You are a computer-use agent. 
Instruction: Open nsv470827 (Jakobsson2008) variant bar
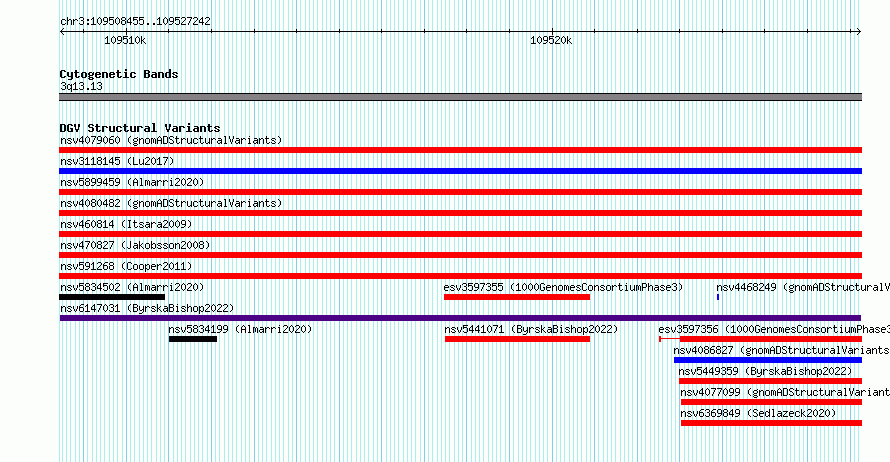[460, 255]
